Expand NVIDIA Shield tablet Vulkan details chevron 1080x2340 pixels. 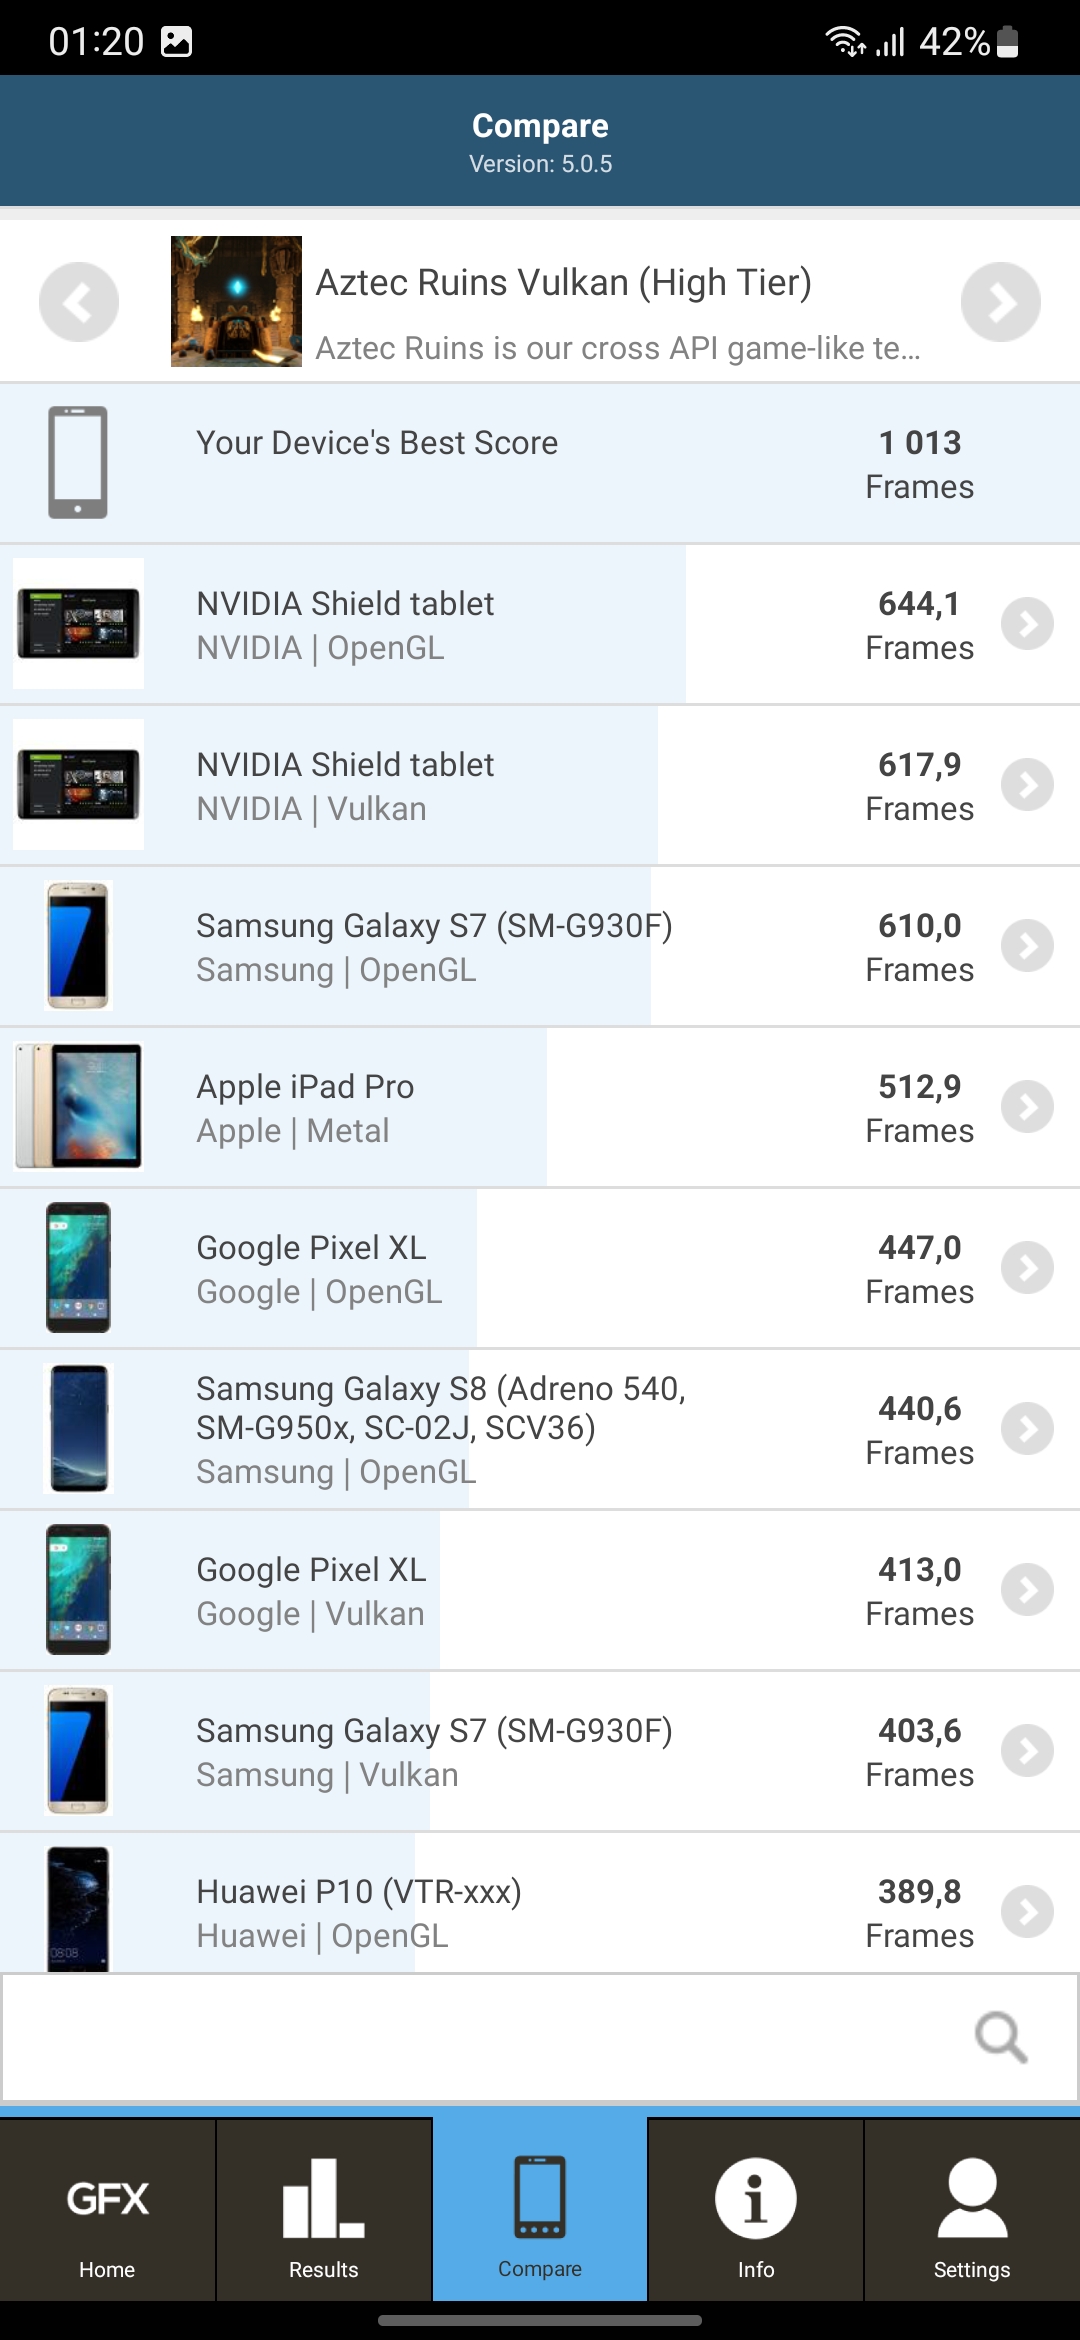pyautogui.click(x=1028, y=786)
